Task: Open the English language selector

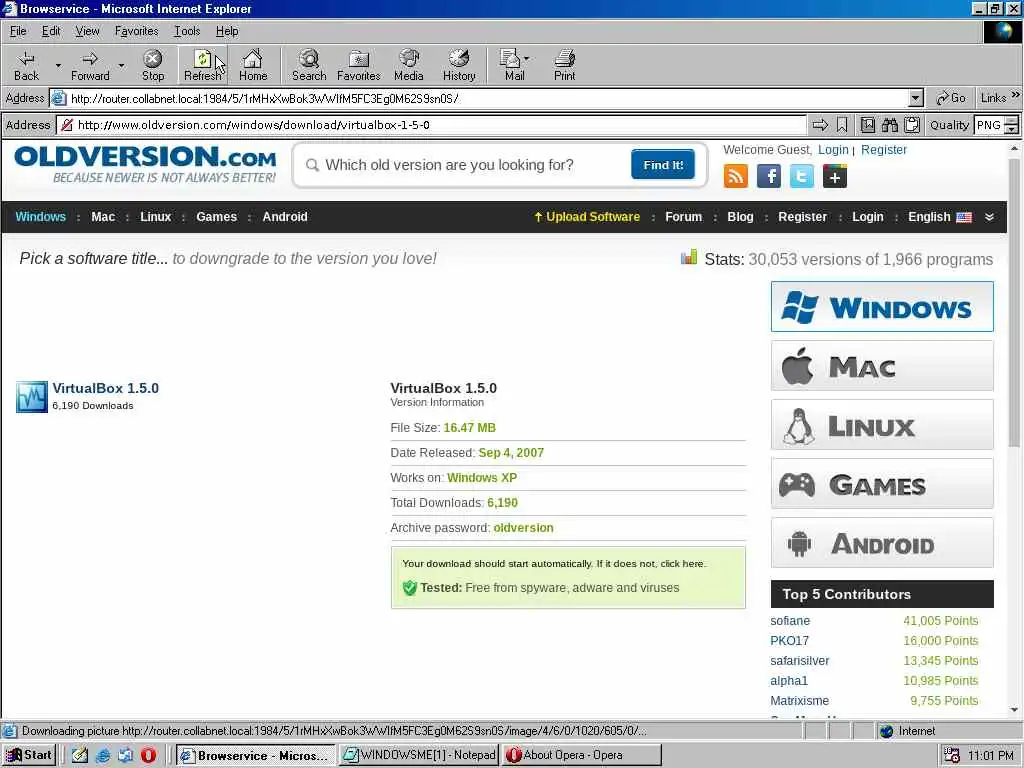Action: tap(940, 217)
